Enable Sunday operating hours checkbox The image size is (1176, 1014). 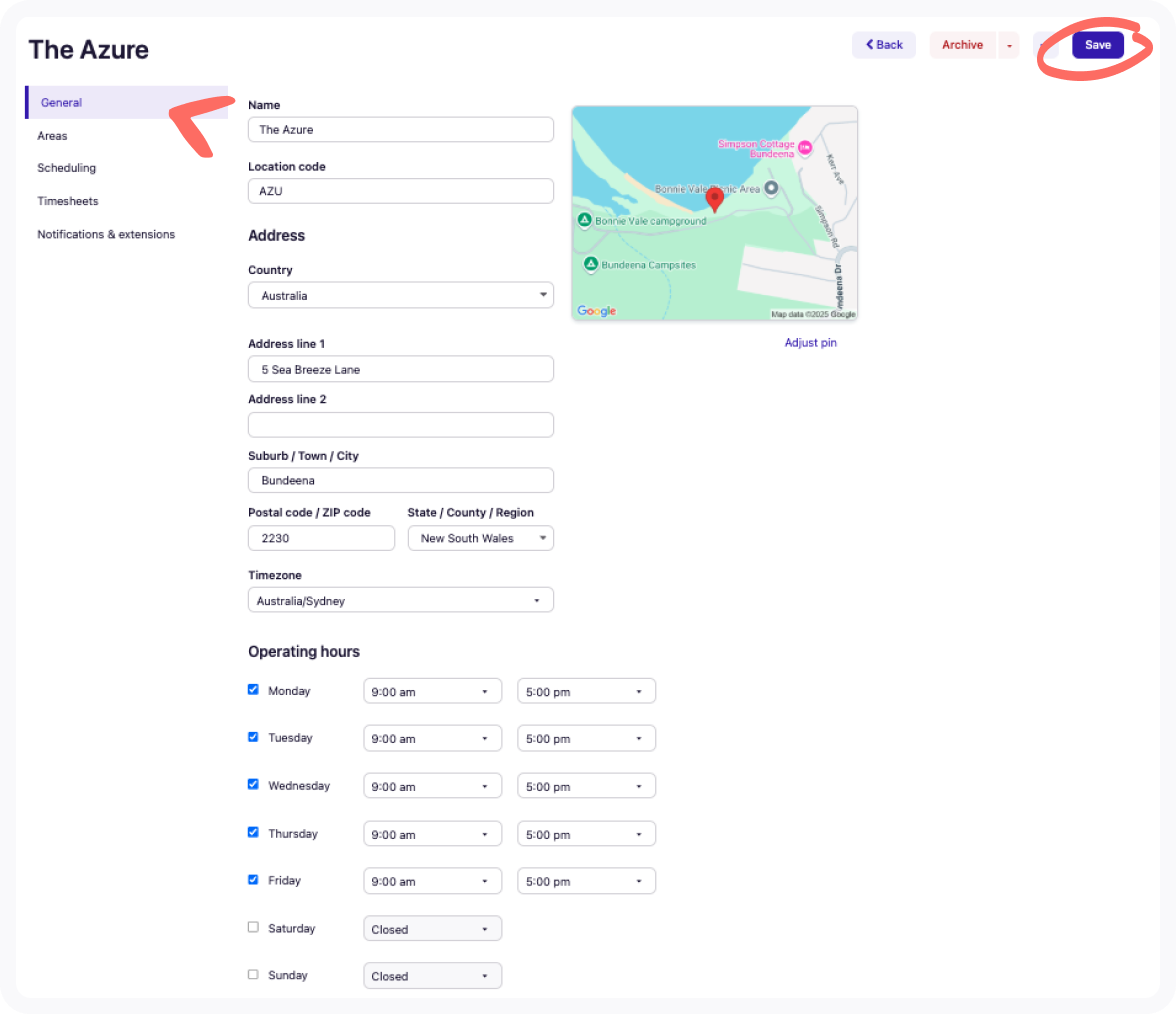pos(253,975)
